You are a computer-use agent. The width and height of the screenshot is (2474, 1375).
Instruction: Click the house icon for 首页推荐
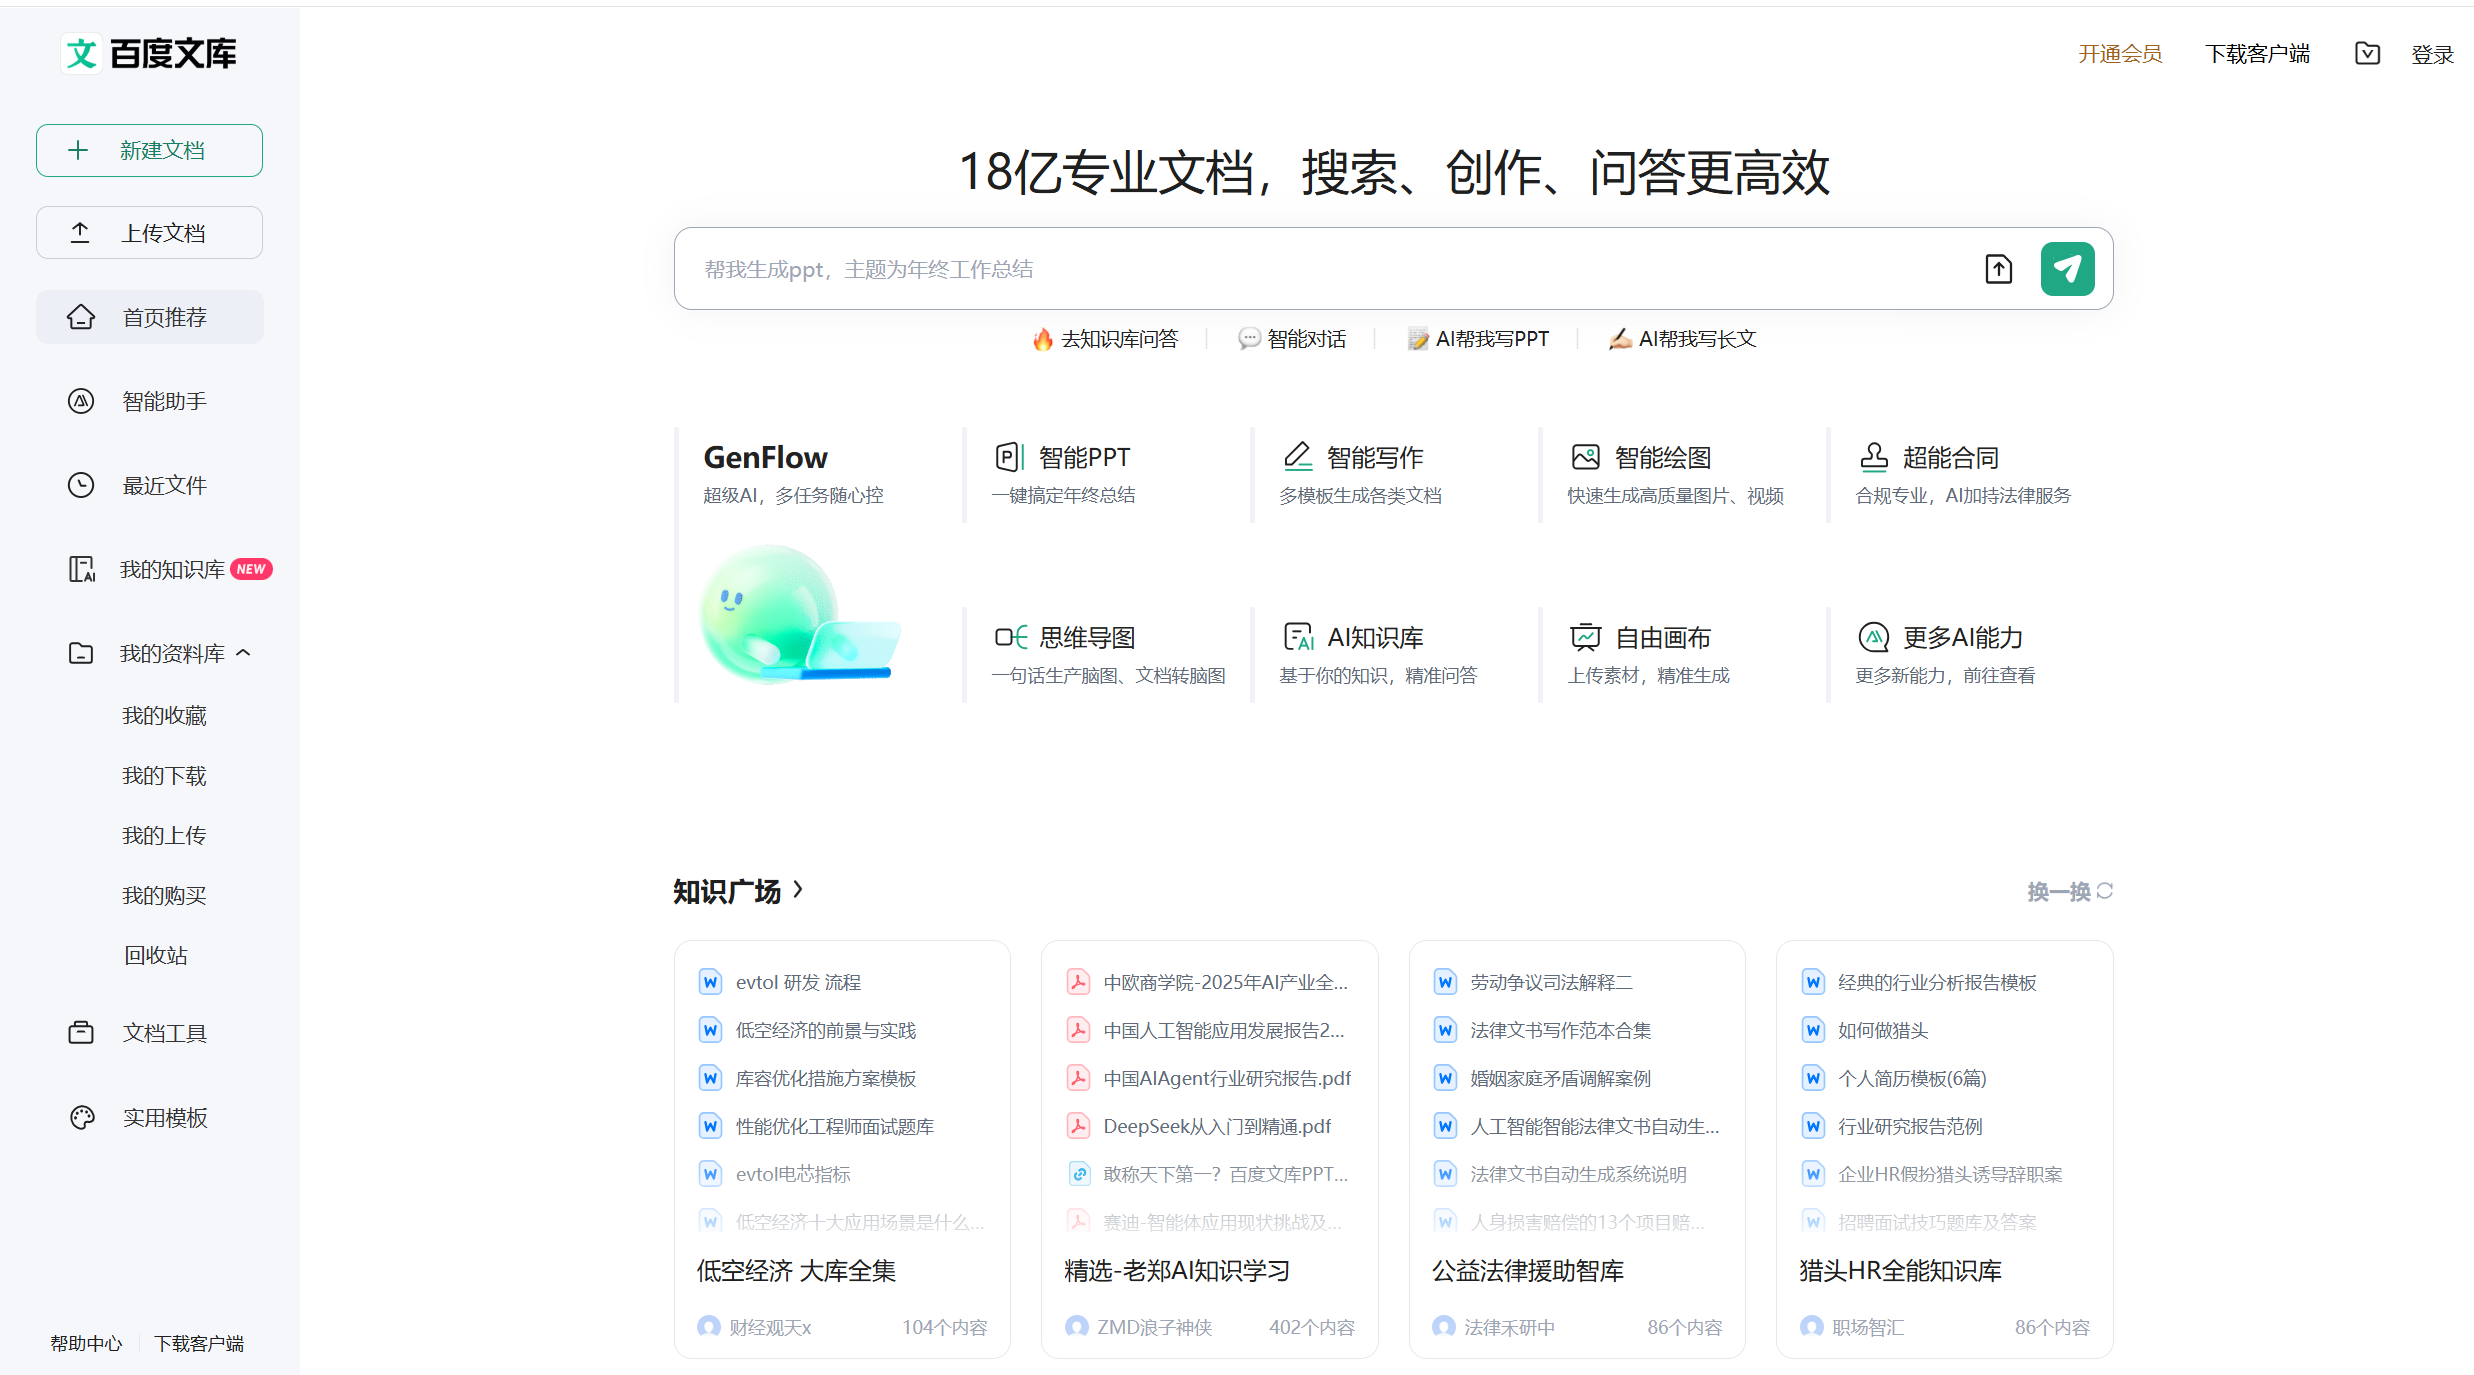pyautogui.click(x=81, y=317)
